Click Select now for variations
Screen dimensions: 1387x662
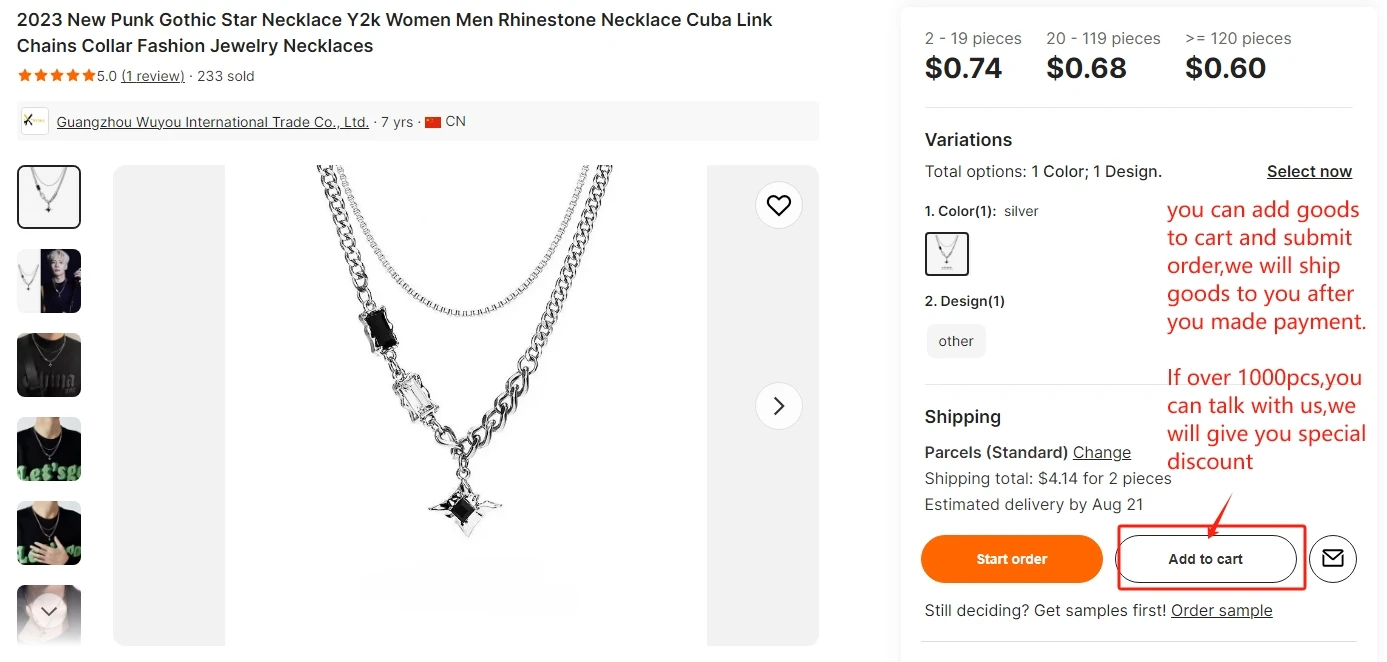pos(1308,171)
